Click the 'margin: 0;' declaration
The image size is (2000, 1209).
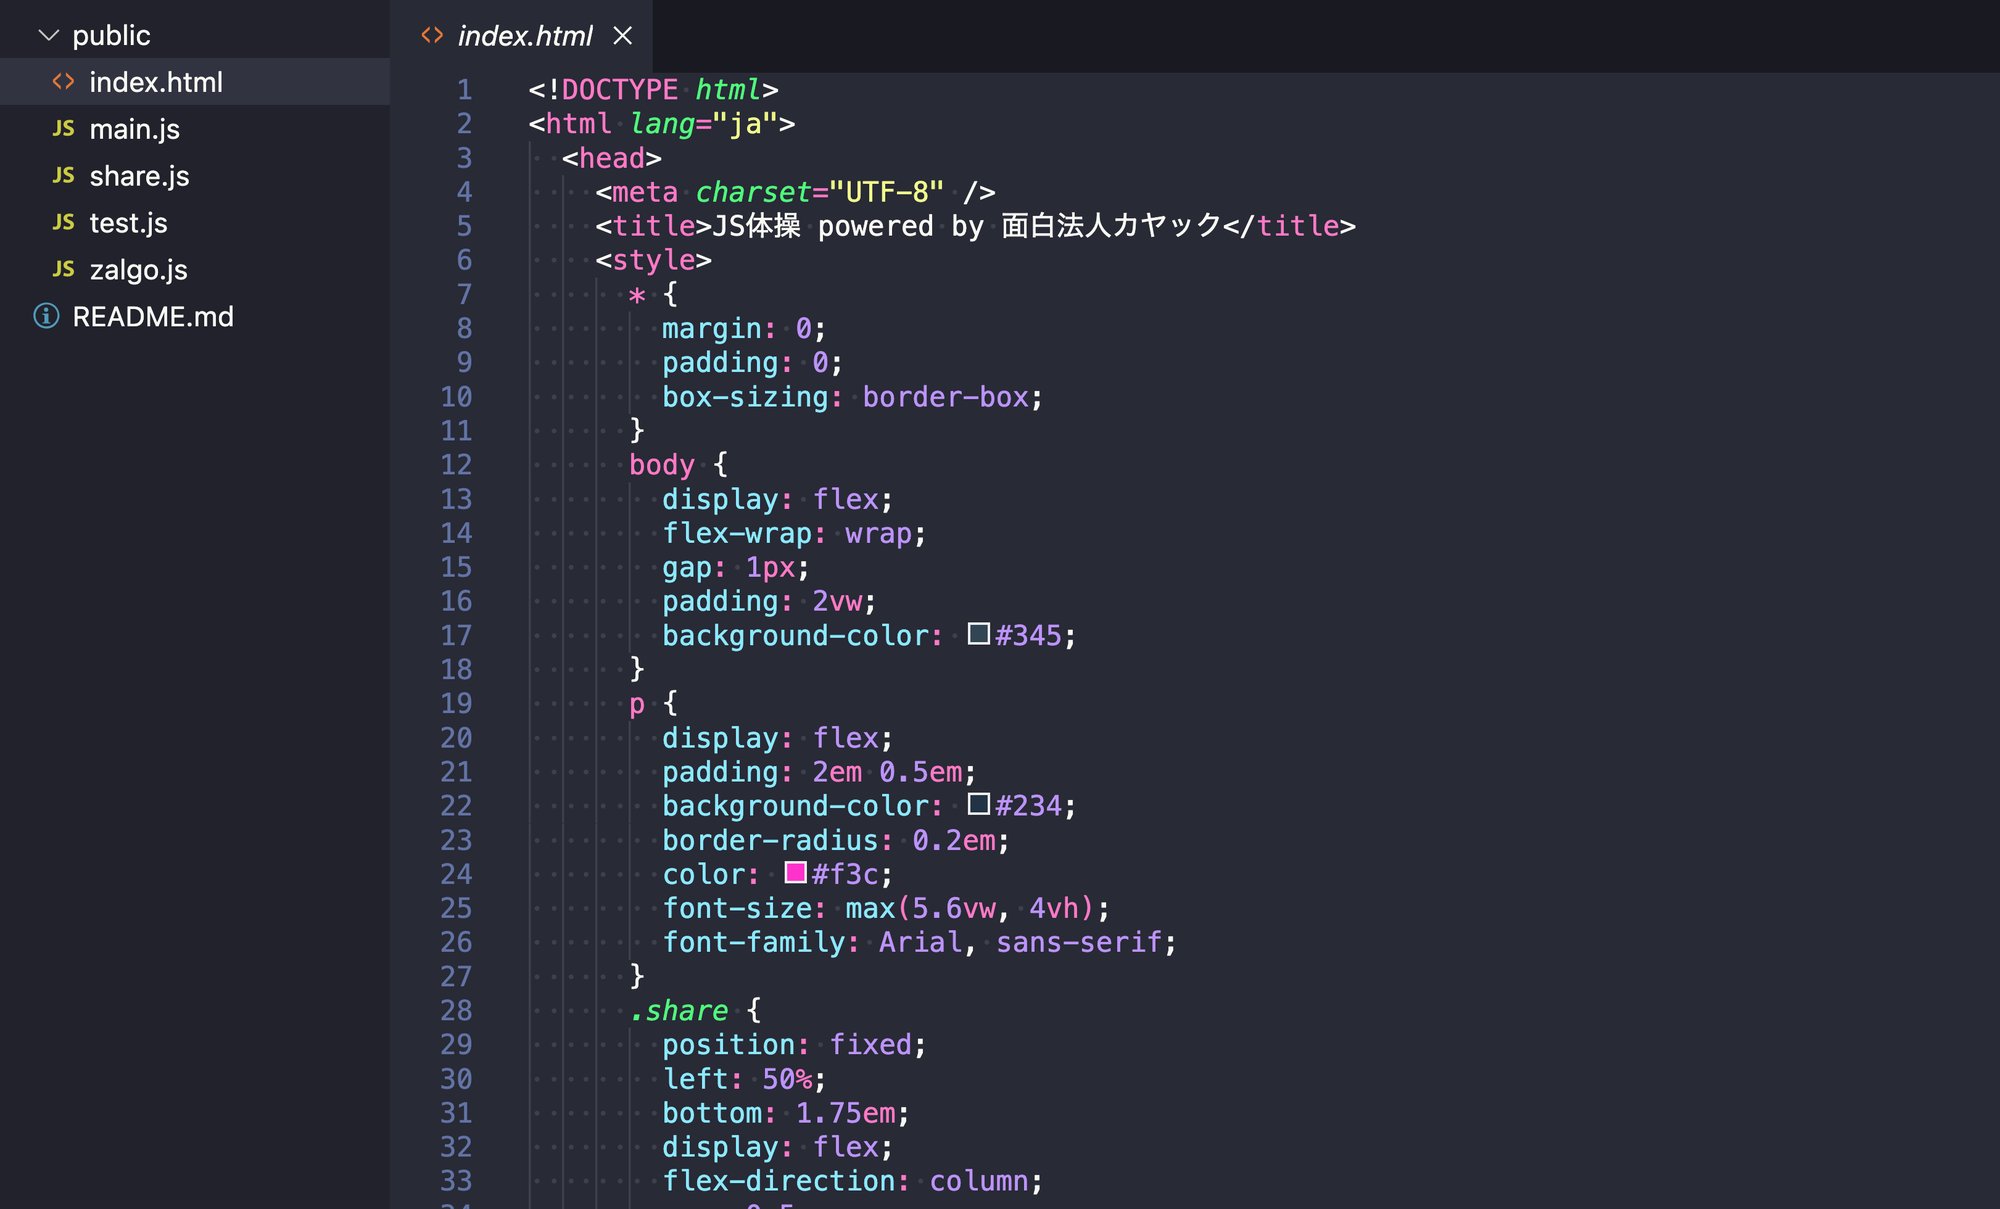coord(744,329)
